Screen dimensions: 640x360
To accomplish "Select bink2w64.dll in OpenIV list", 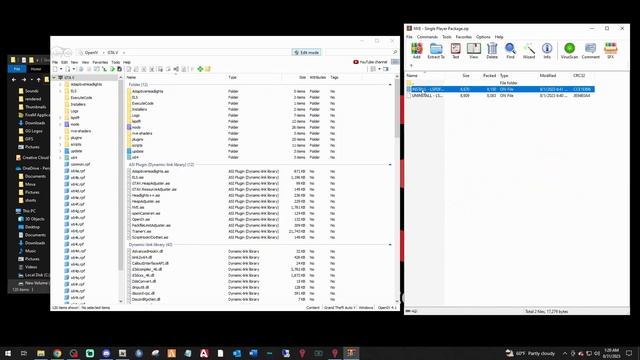I will coord(142,258).
